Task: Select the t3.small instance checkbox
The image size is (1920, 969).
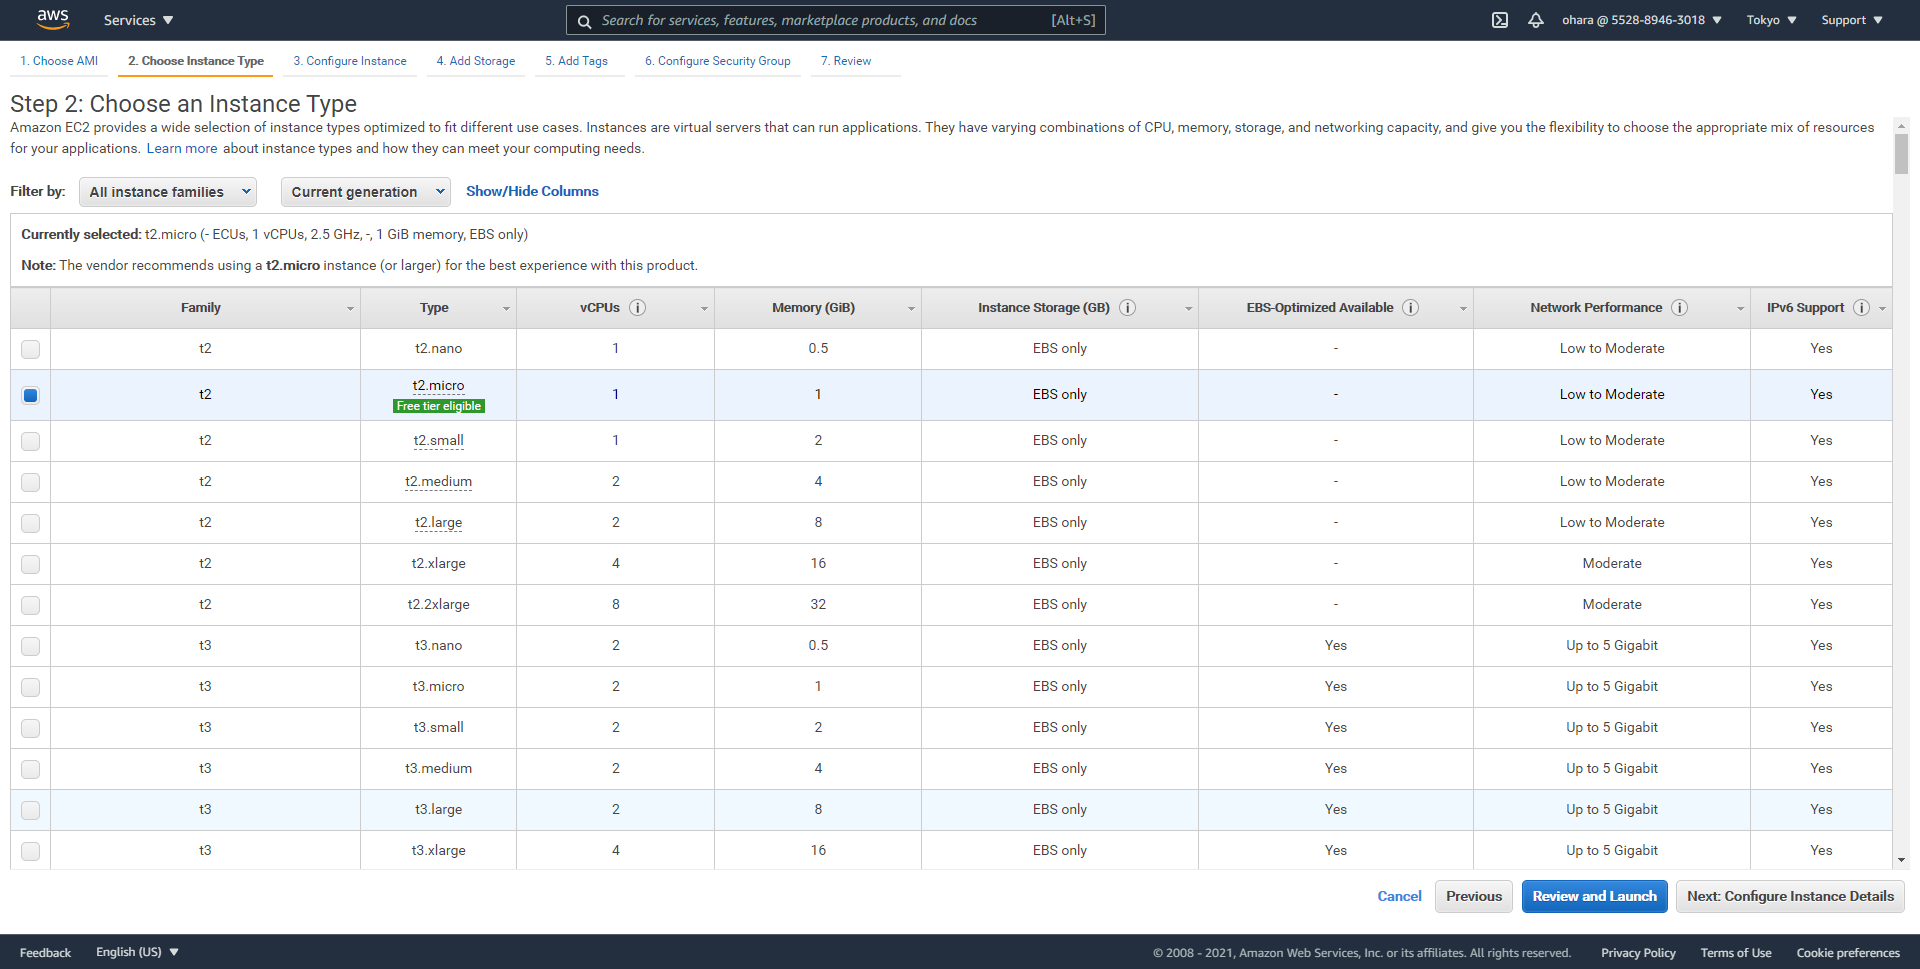Action: tap(31, 728)
